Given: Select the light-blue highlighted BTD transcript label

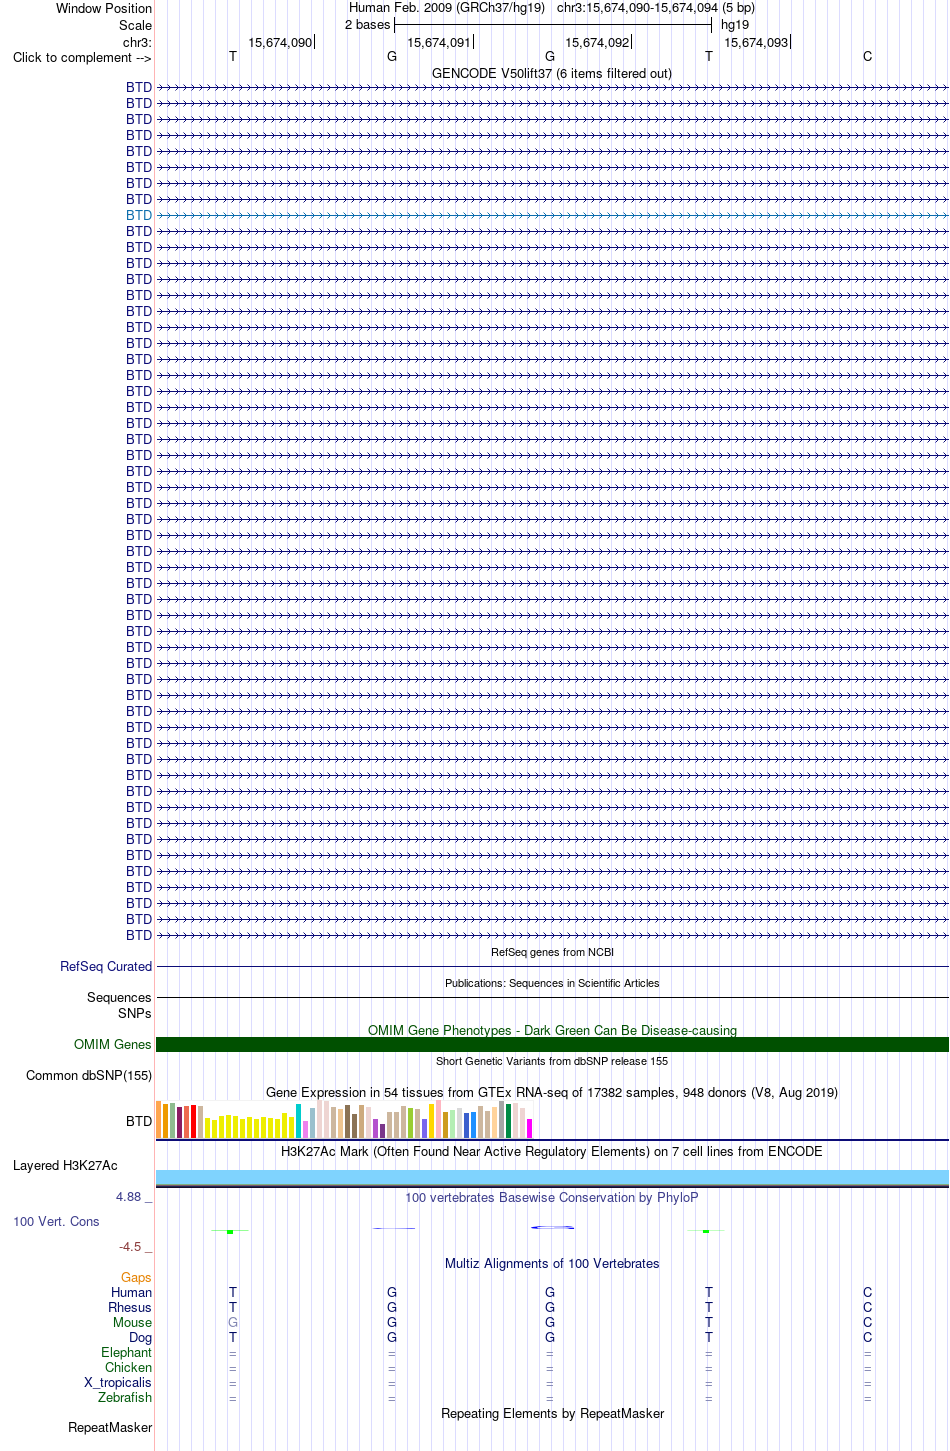Looking at the screenshot, I should coord(139,215).
